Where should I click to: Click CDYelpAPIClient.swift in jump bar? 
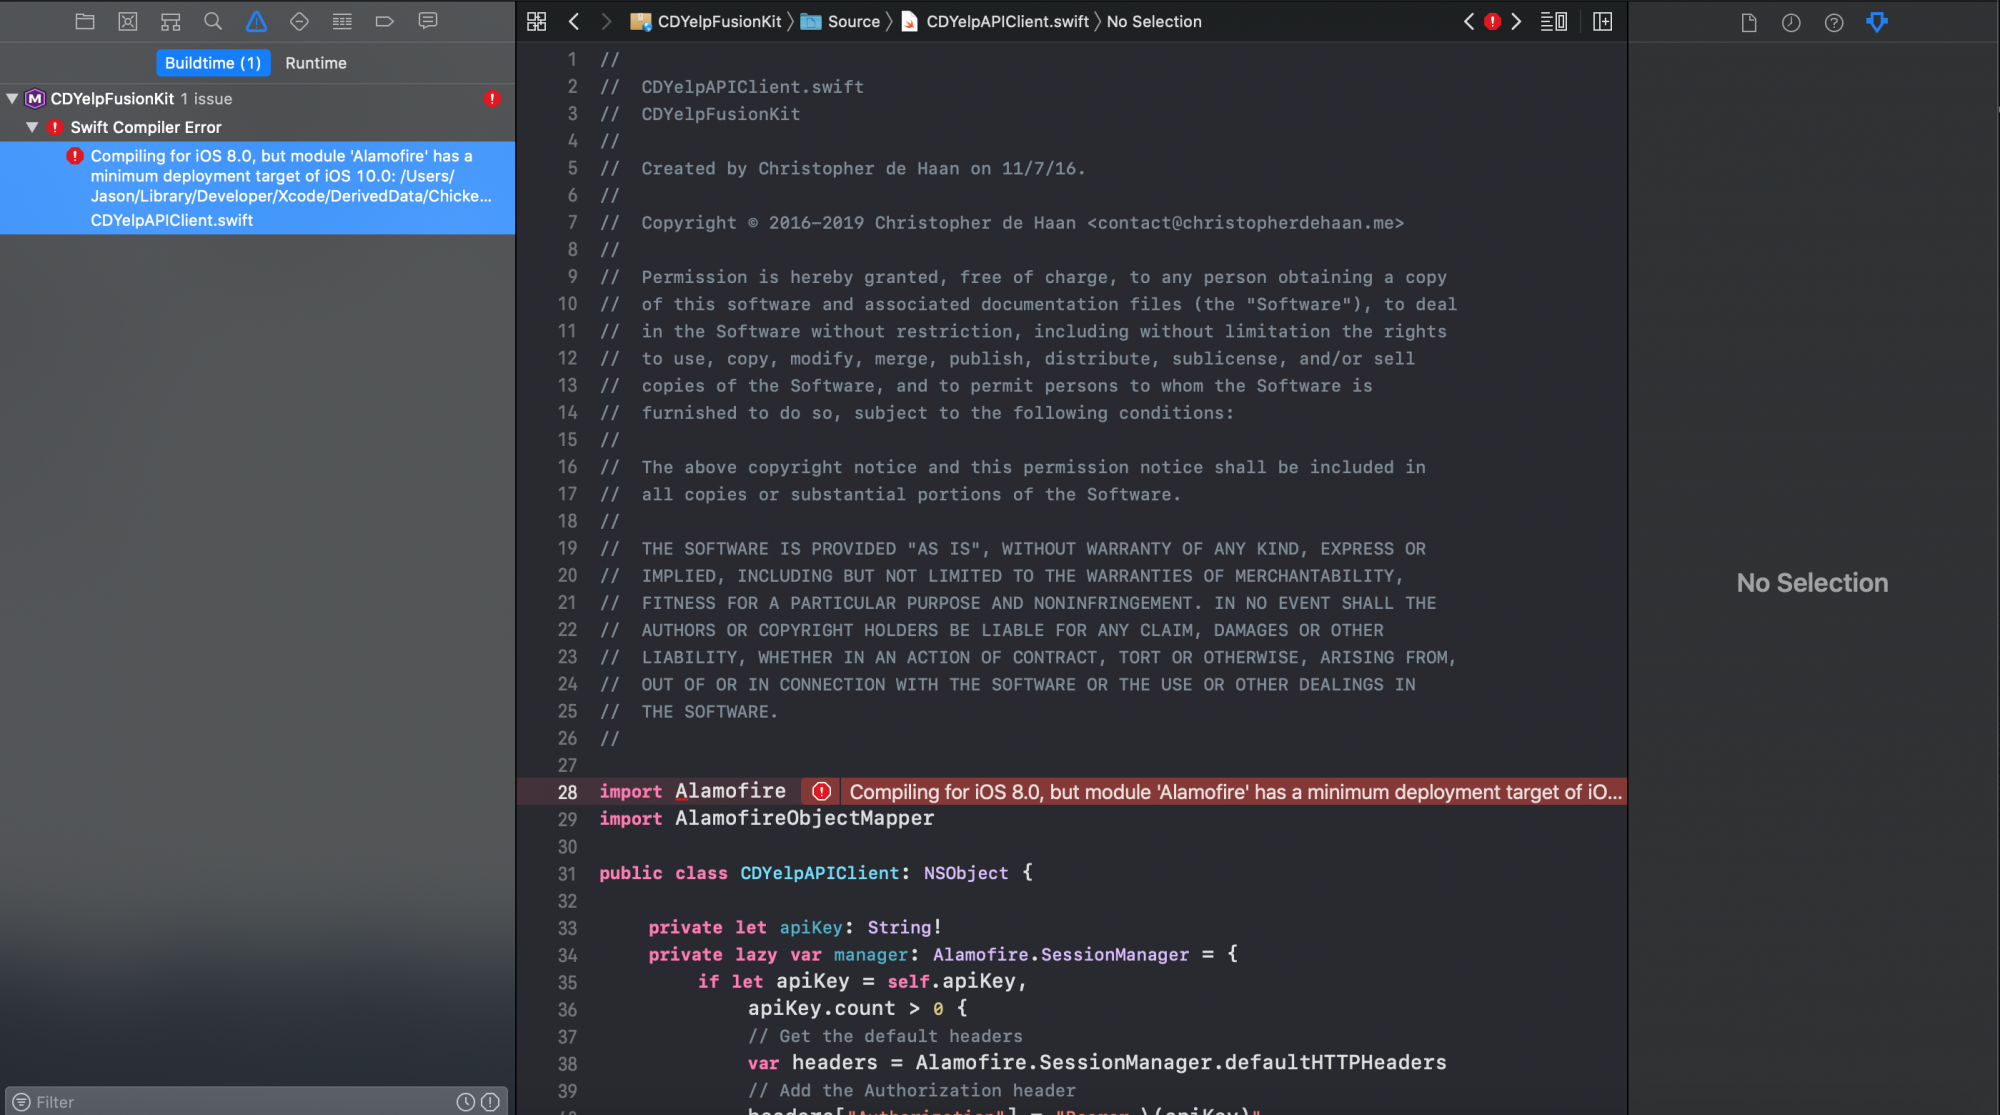(x=995, y=21)
